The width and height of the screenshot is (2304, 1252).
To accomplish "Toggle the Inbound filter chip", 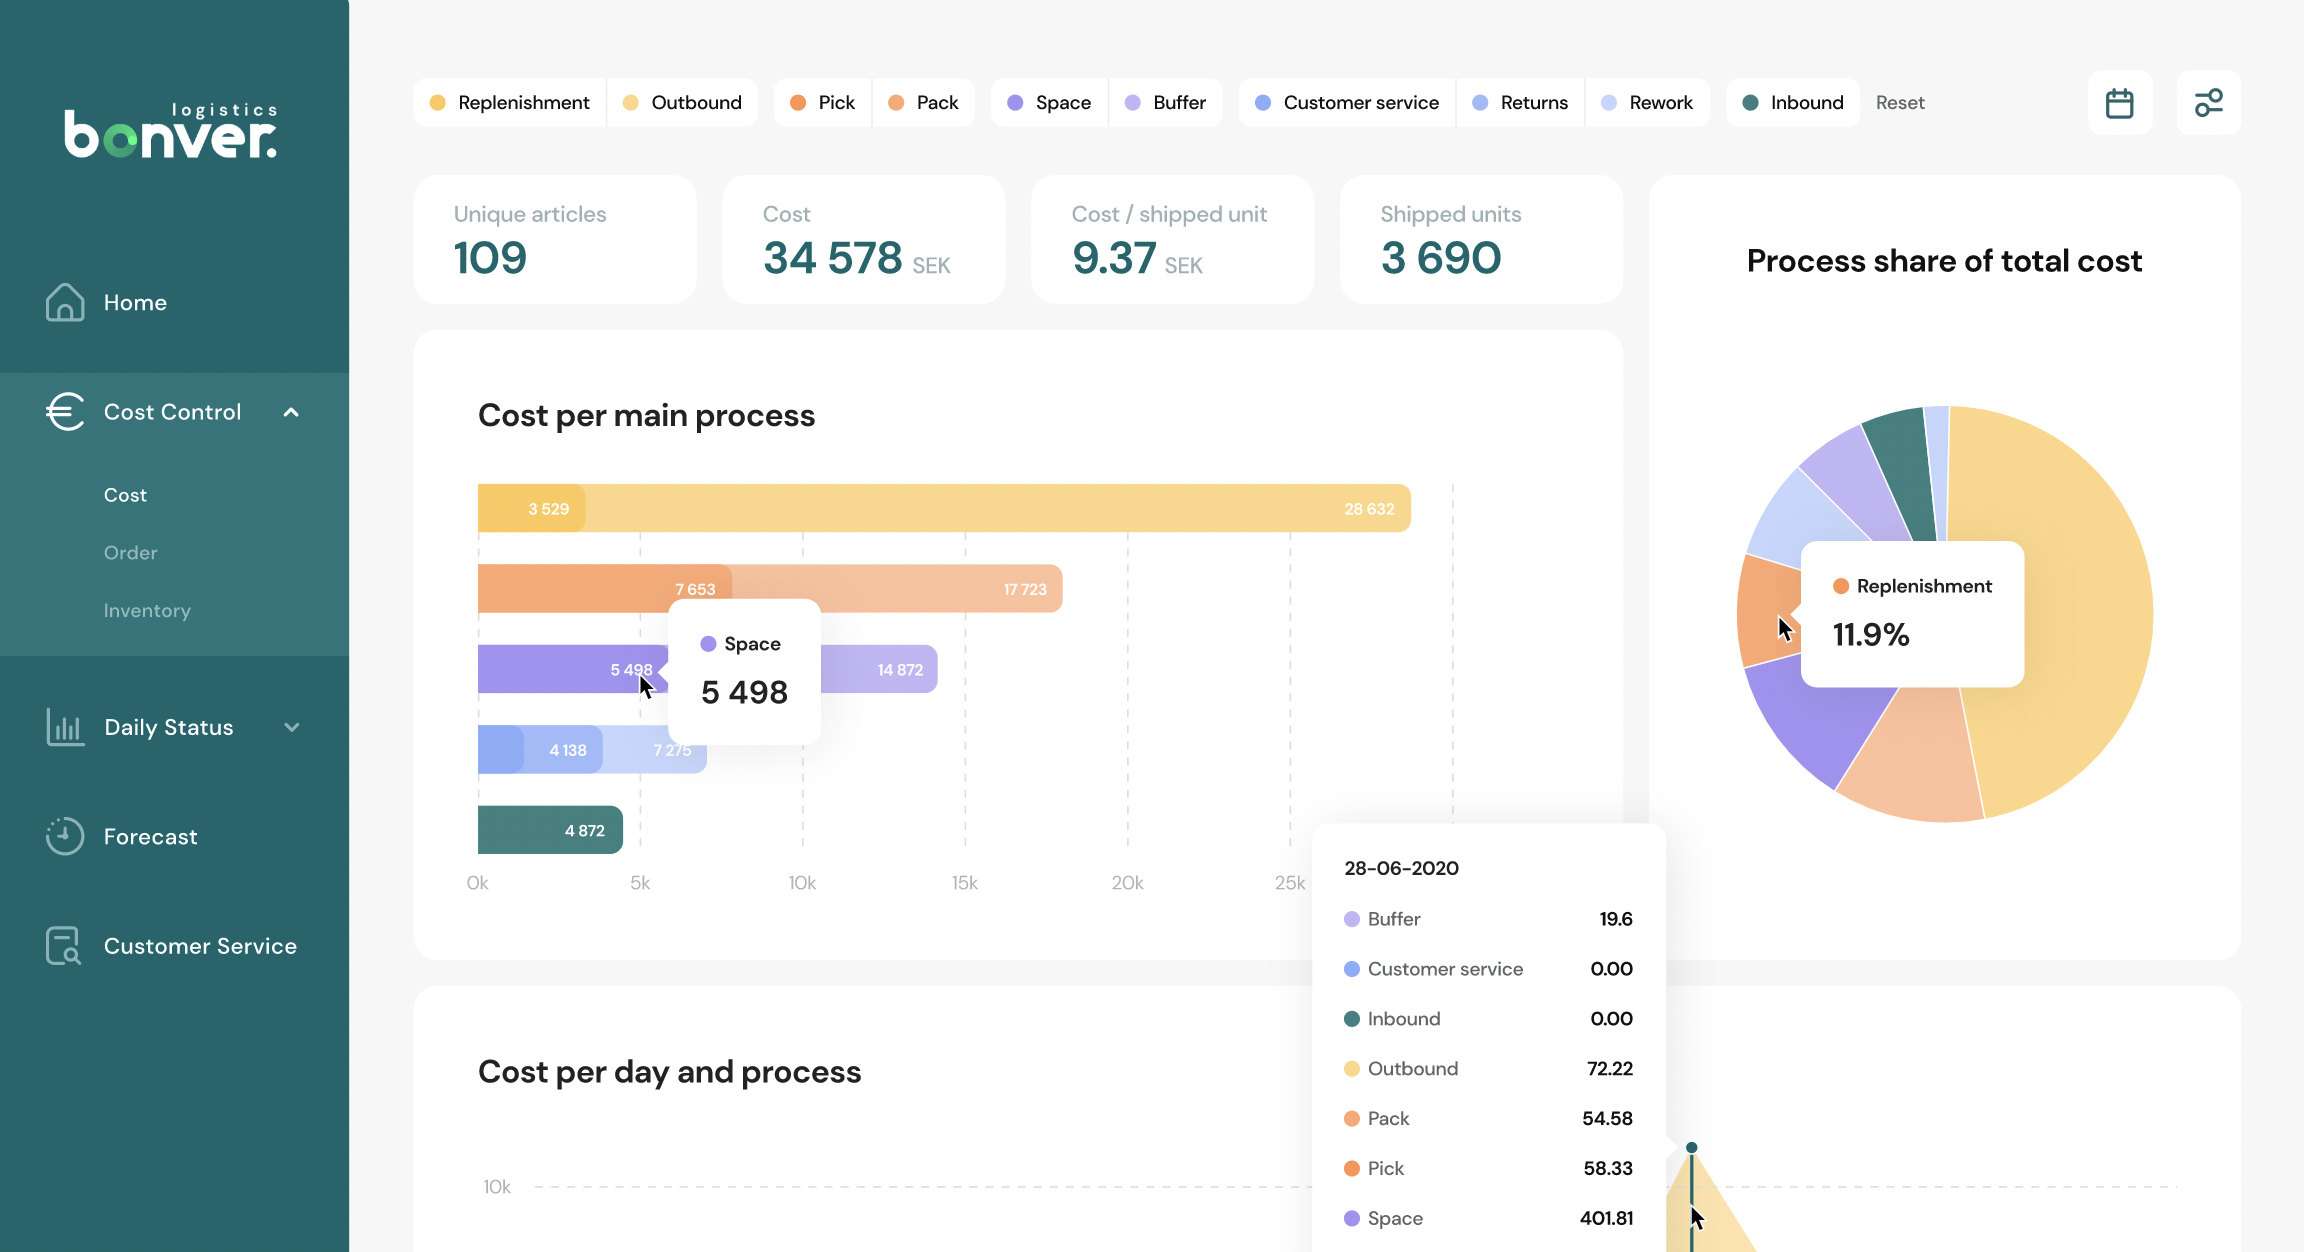I will pyautogui.click(x=1793, y=102).
